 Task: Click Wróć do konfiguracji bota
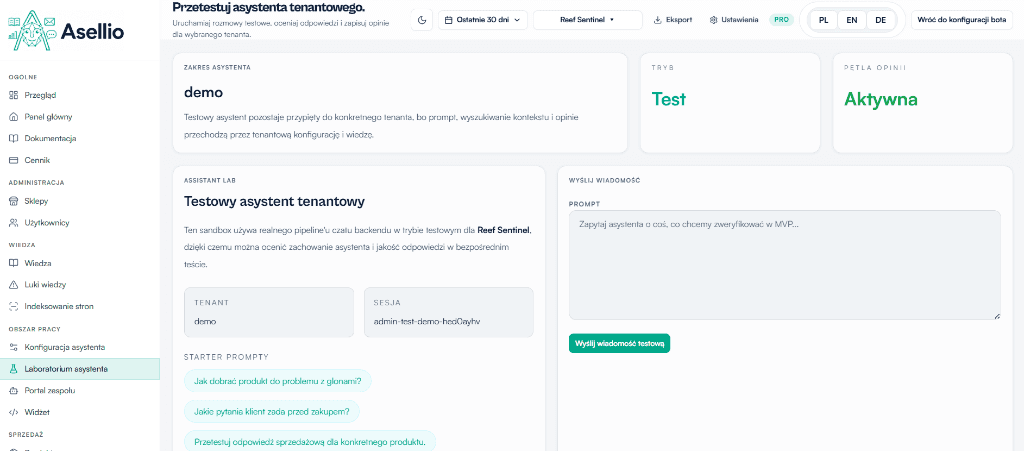961,20
